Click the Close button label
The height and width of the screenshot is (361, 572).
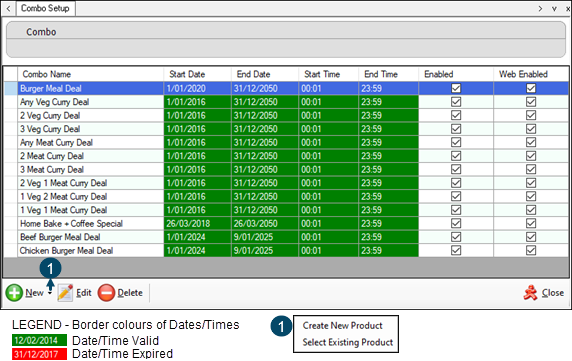point(553,293)
